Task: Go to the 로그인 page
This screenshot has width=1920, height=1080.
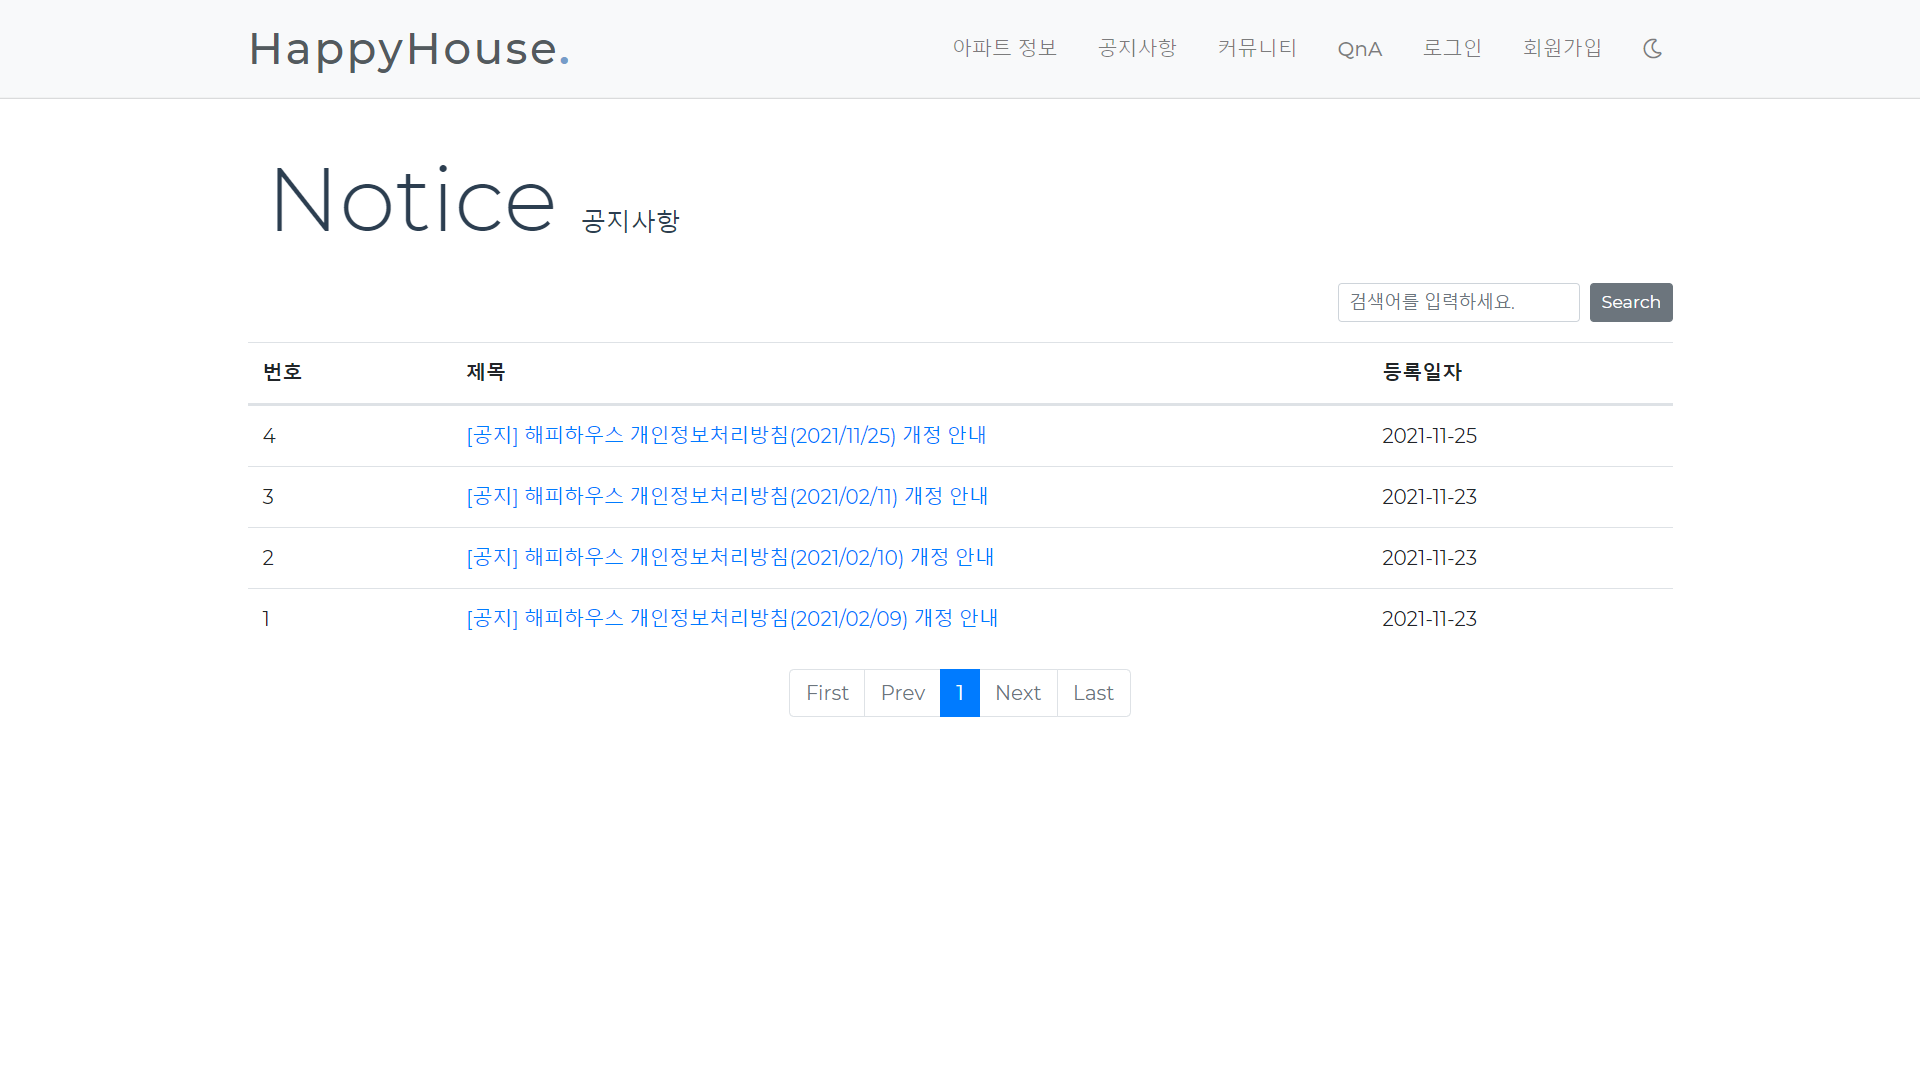Action: tap(1452, 48)
